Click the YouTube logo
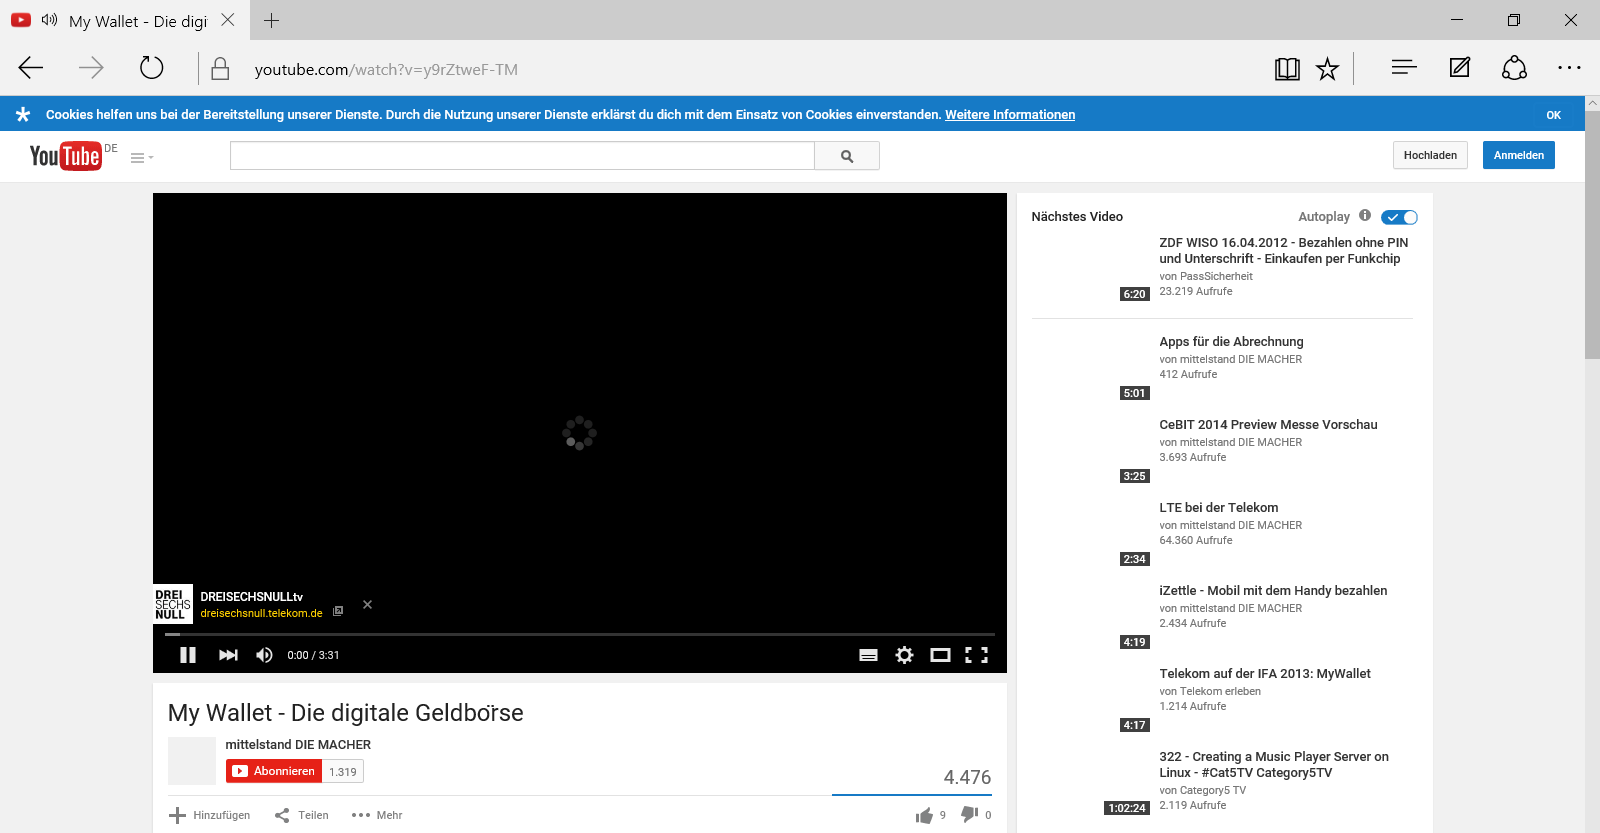The image size is (1600, 833). [65, 155]
